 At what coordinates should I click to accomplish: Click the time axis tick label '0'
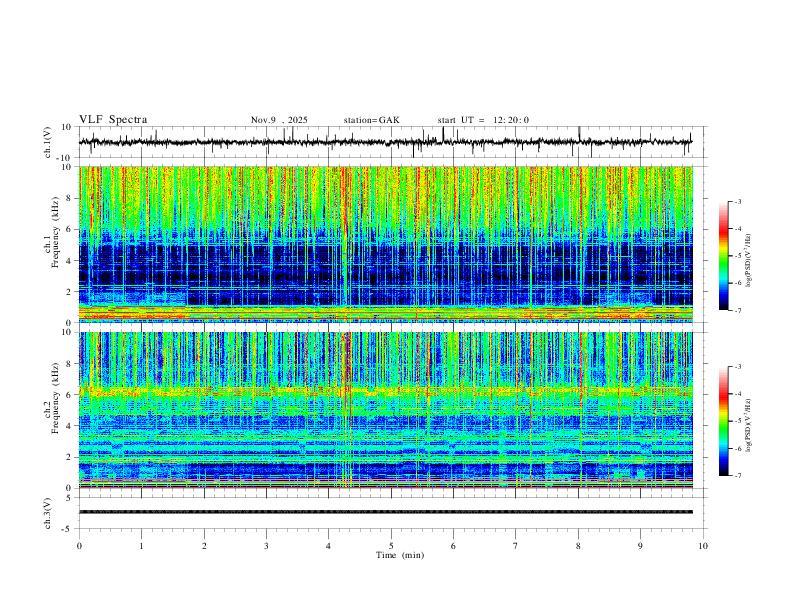coord(79,546)
